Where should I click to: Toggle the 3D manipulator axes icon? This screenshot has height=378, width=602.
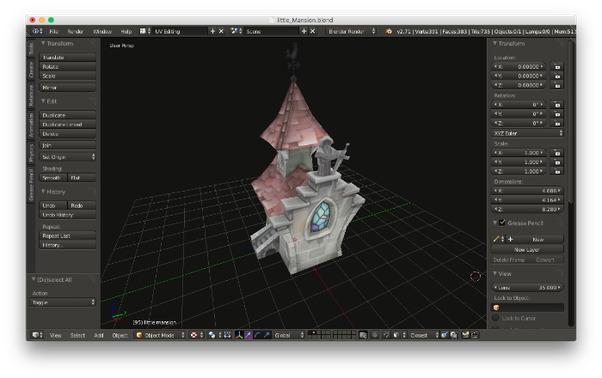(239, 335)
